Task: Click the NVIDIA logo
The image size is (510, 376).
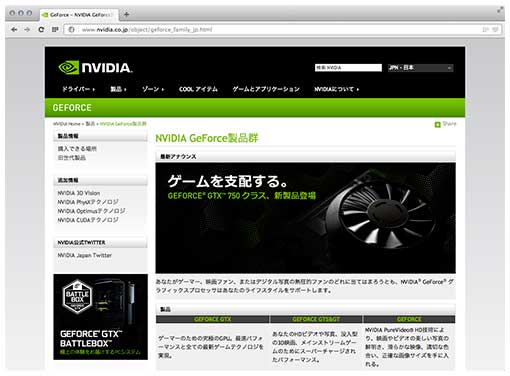Action: pos(95,68)
